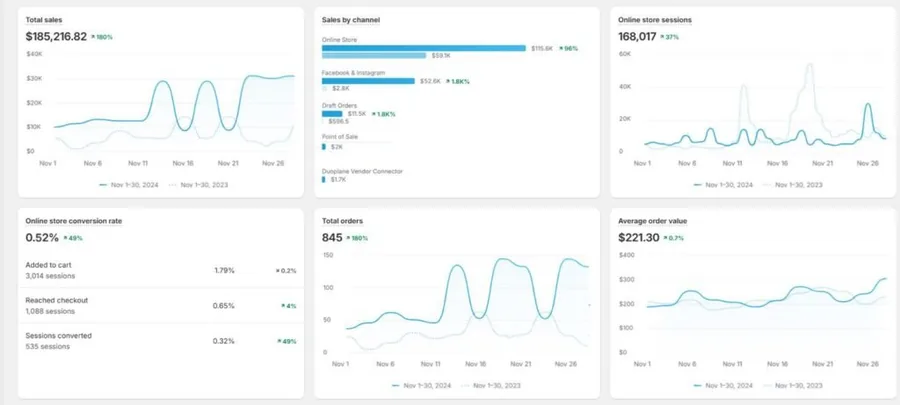Select the Duoplane Vendor Connector channel label
Image resolution: width=900 pixels, height=405 pixels.
pyautogui.click(x=362, y=171)
